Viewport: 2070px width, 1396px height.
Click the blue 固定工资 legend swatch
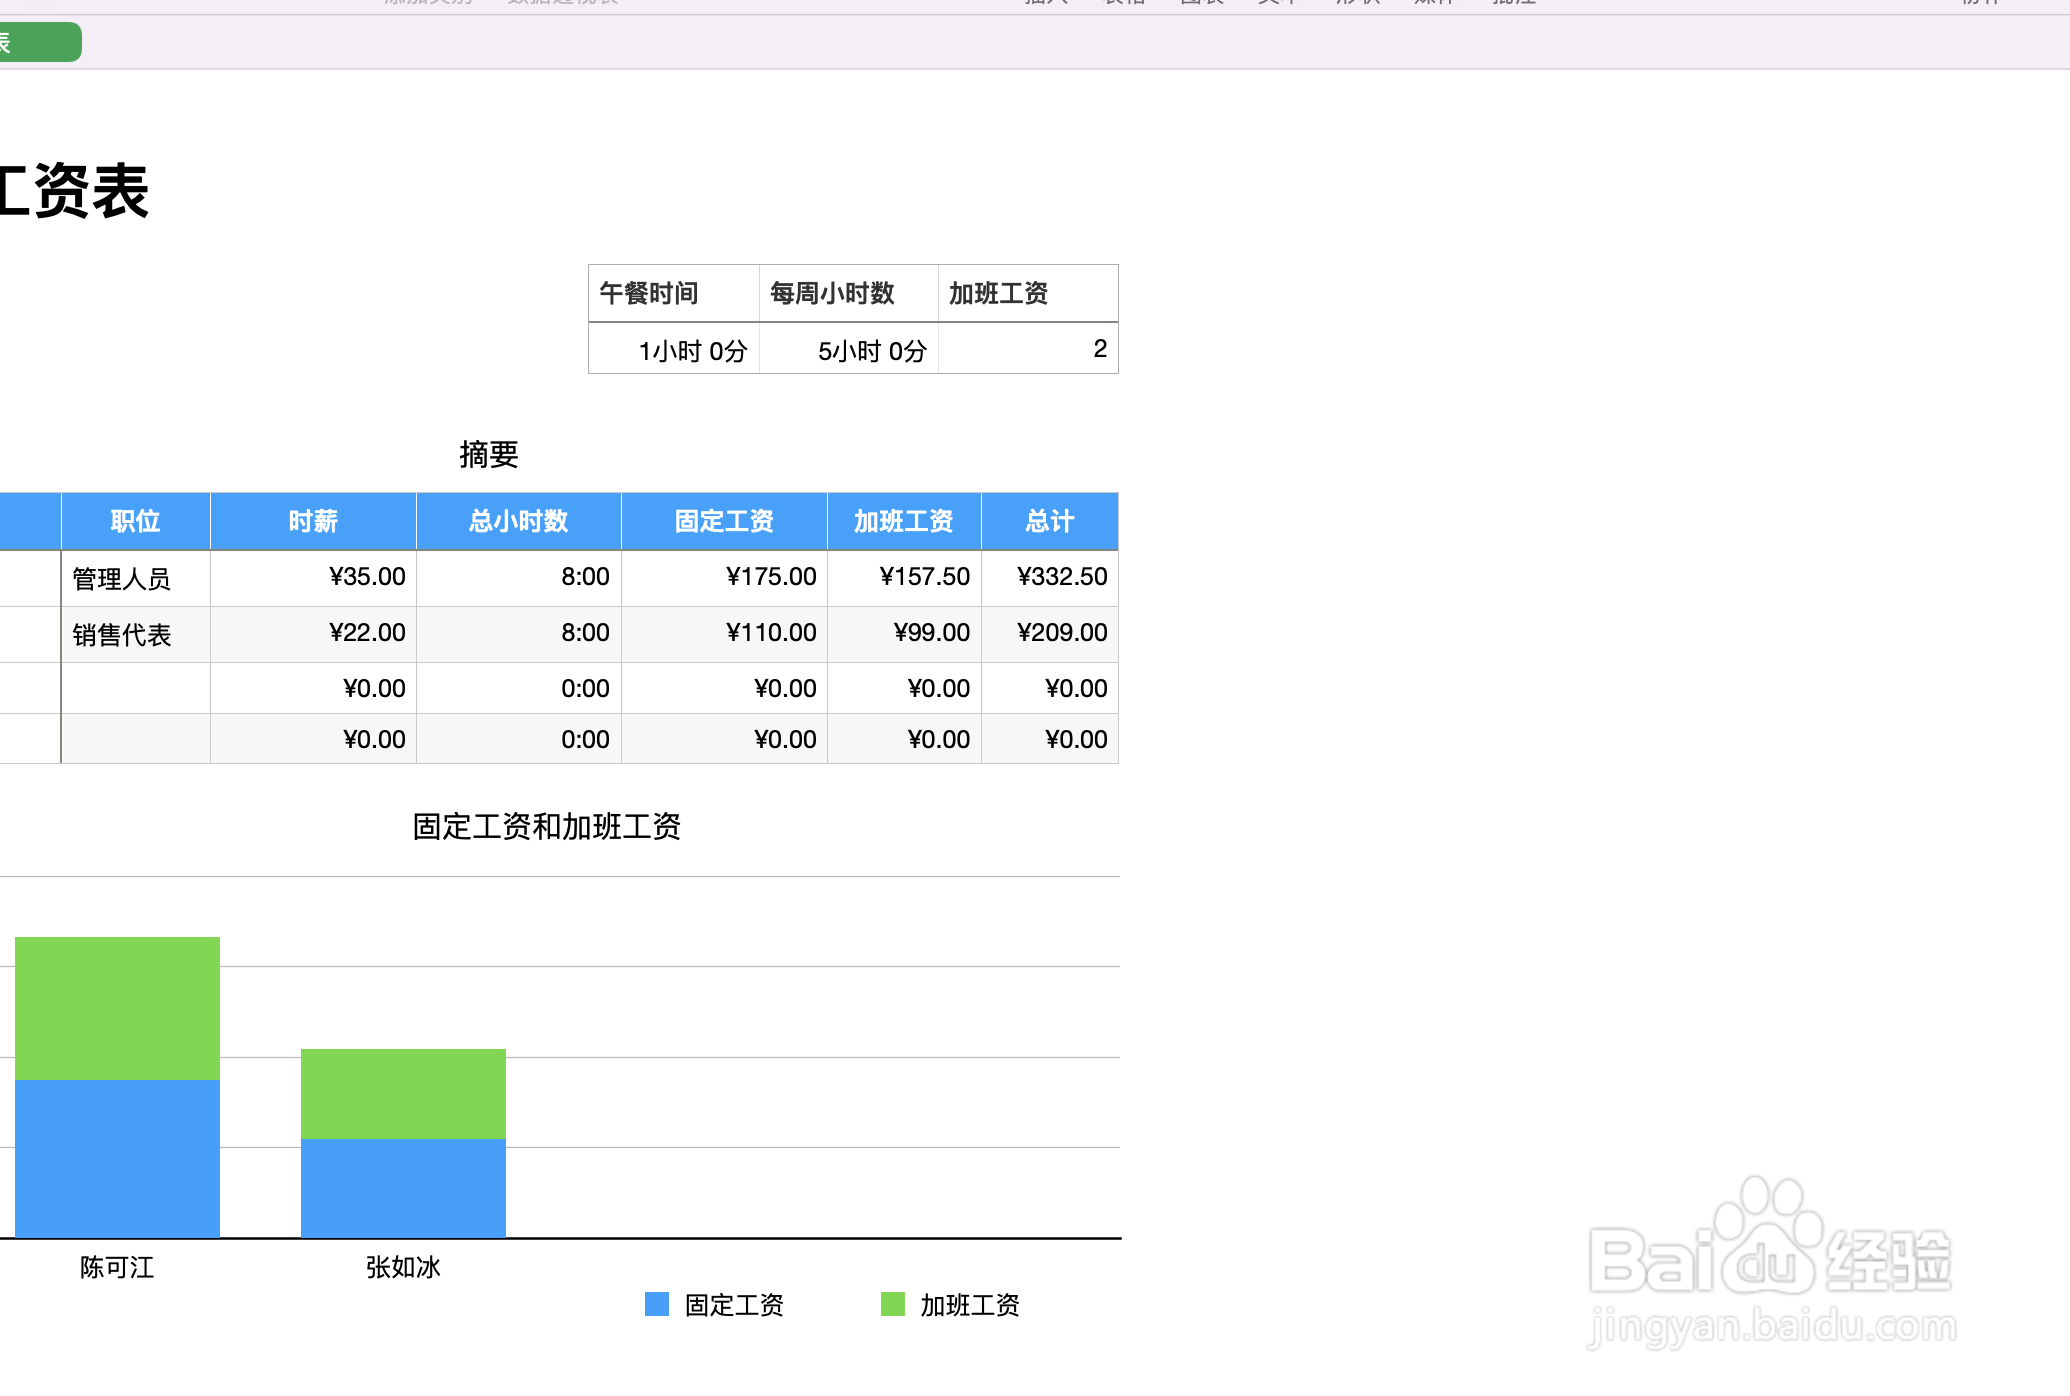pyautogui.click(x=656, y=1304)
